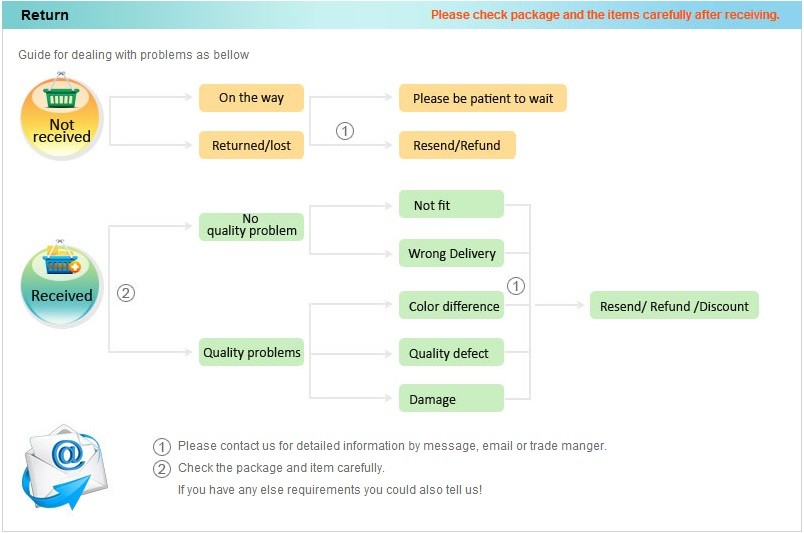The width and height of the screenshot is (804, 533).
Task: Click the email envelope icon
Action: point(63,466)
